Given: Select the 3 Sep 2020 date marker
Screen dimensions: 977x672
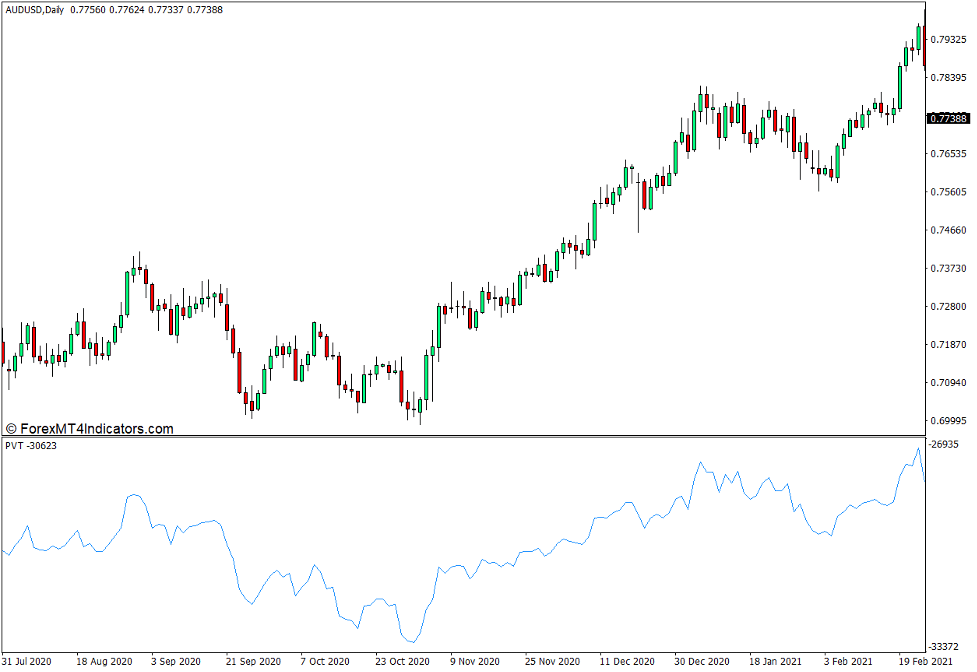Looking at the screenshot, I should tap(175, 662).
